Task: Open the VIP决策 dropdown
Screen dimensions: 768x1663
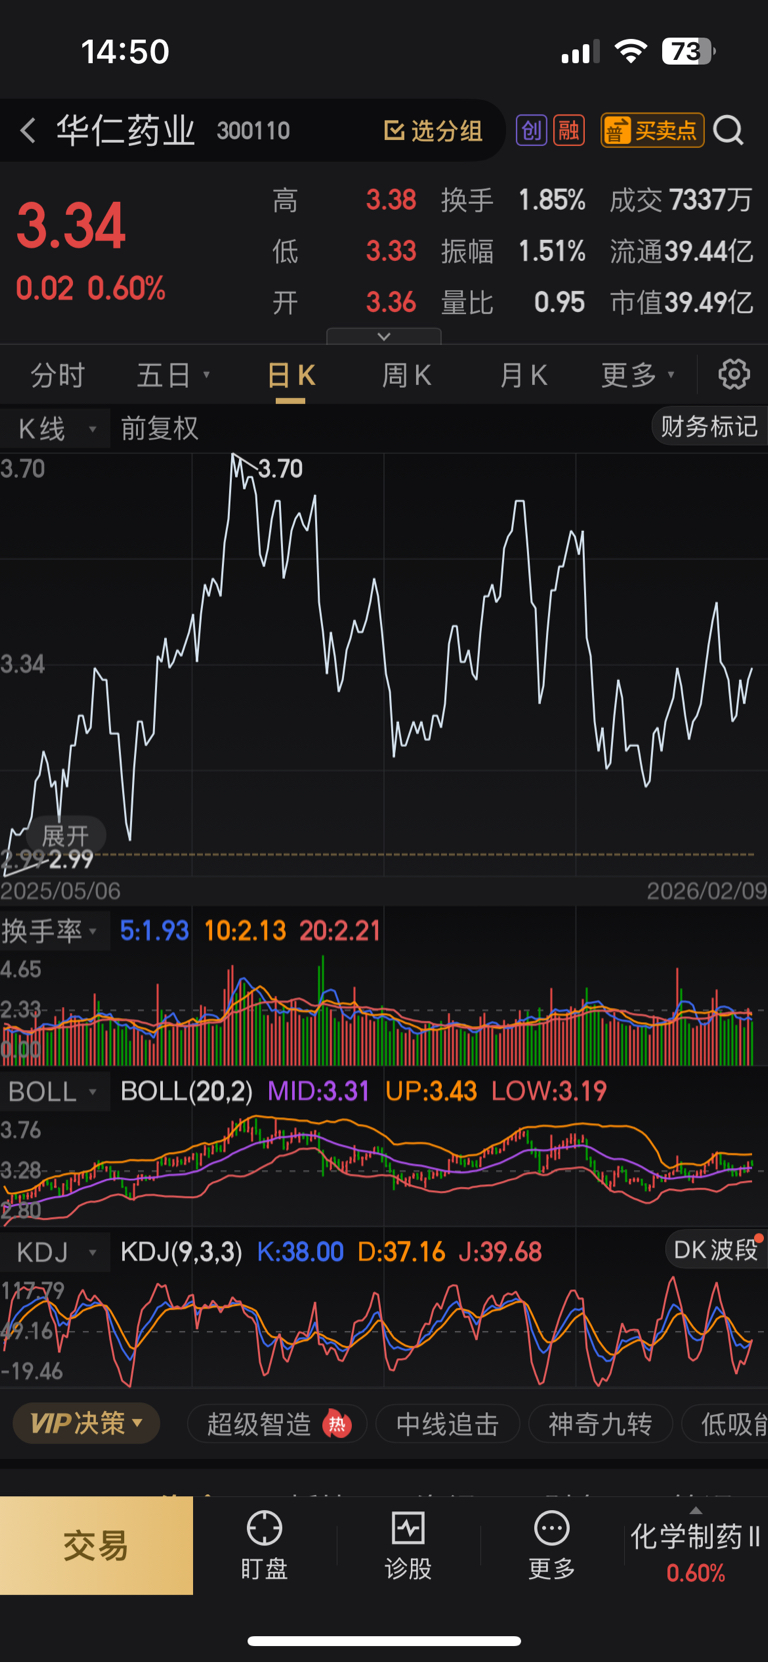Action: [86, 1424]
